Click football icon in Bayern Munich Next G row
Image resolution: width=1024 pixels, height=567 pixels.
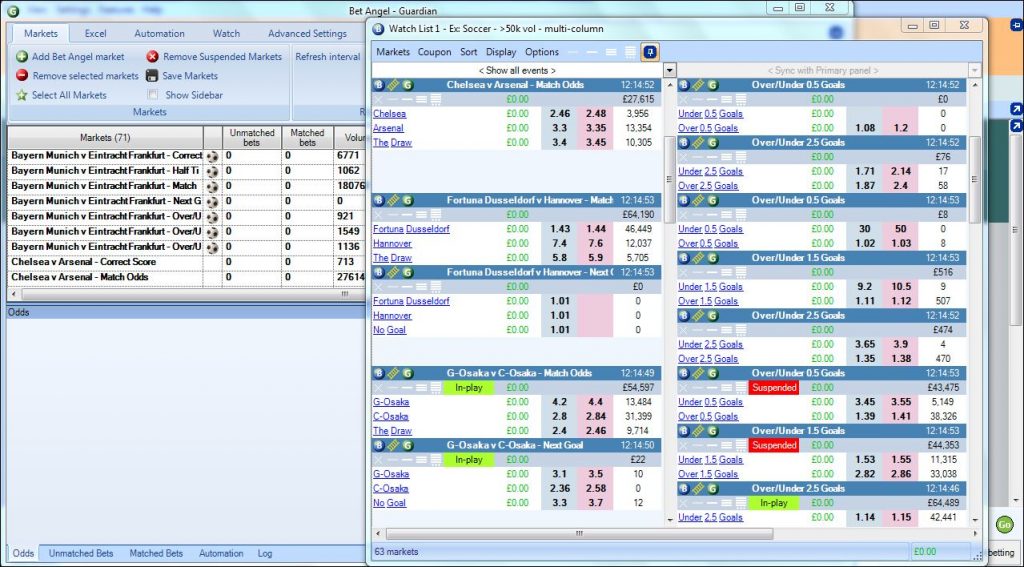click(x=212, y=202)
